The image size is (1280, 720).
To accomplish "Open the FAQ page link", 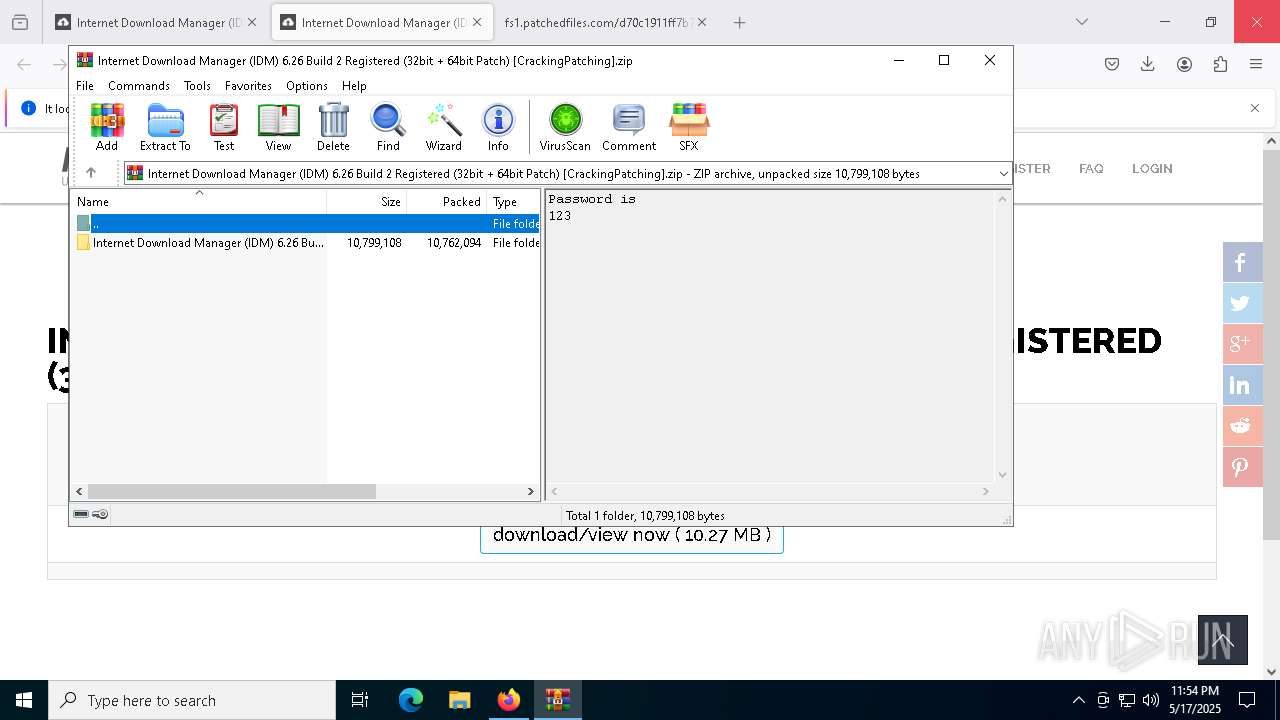I will [x=1091, y=169].
